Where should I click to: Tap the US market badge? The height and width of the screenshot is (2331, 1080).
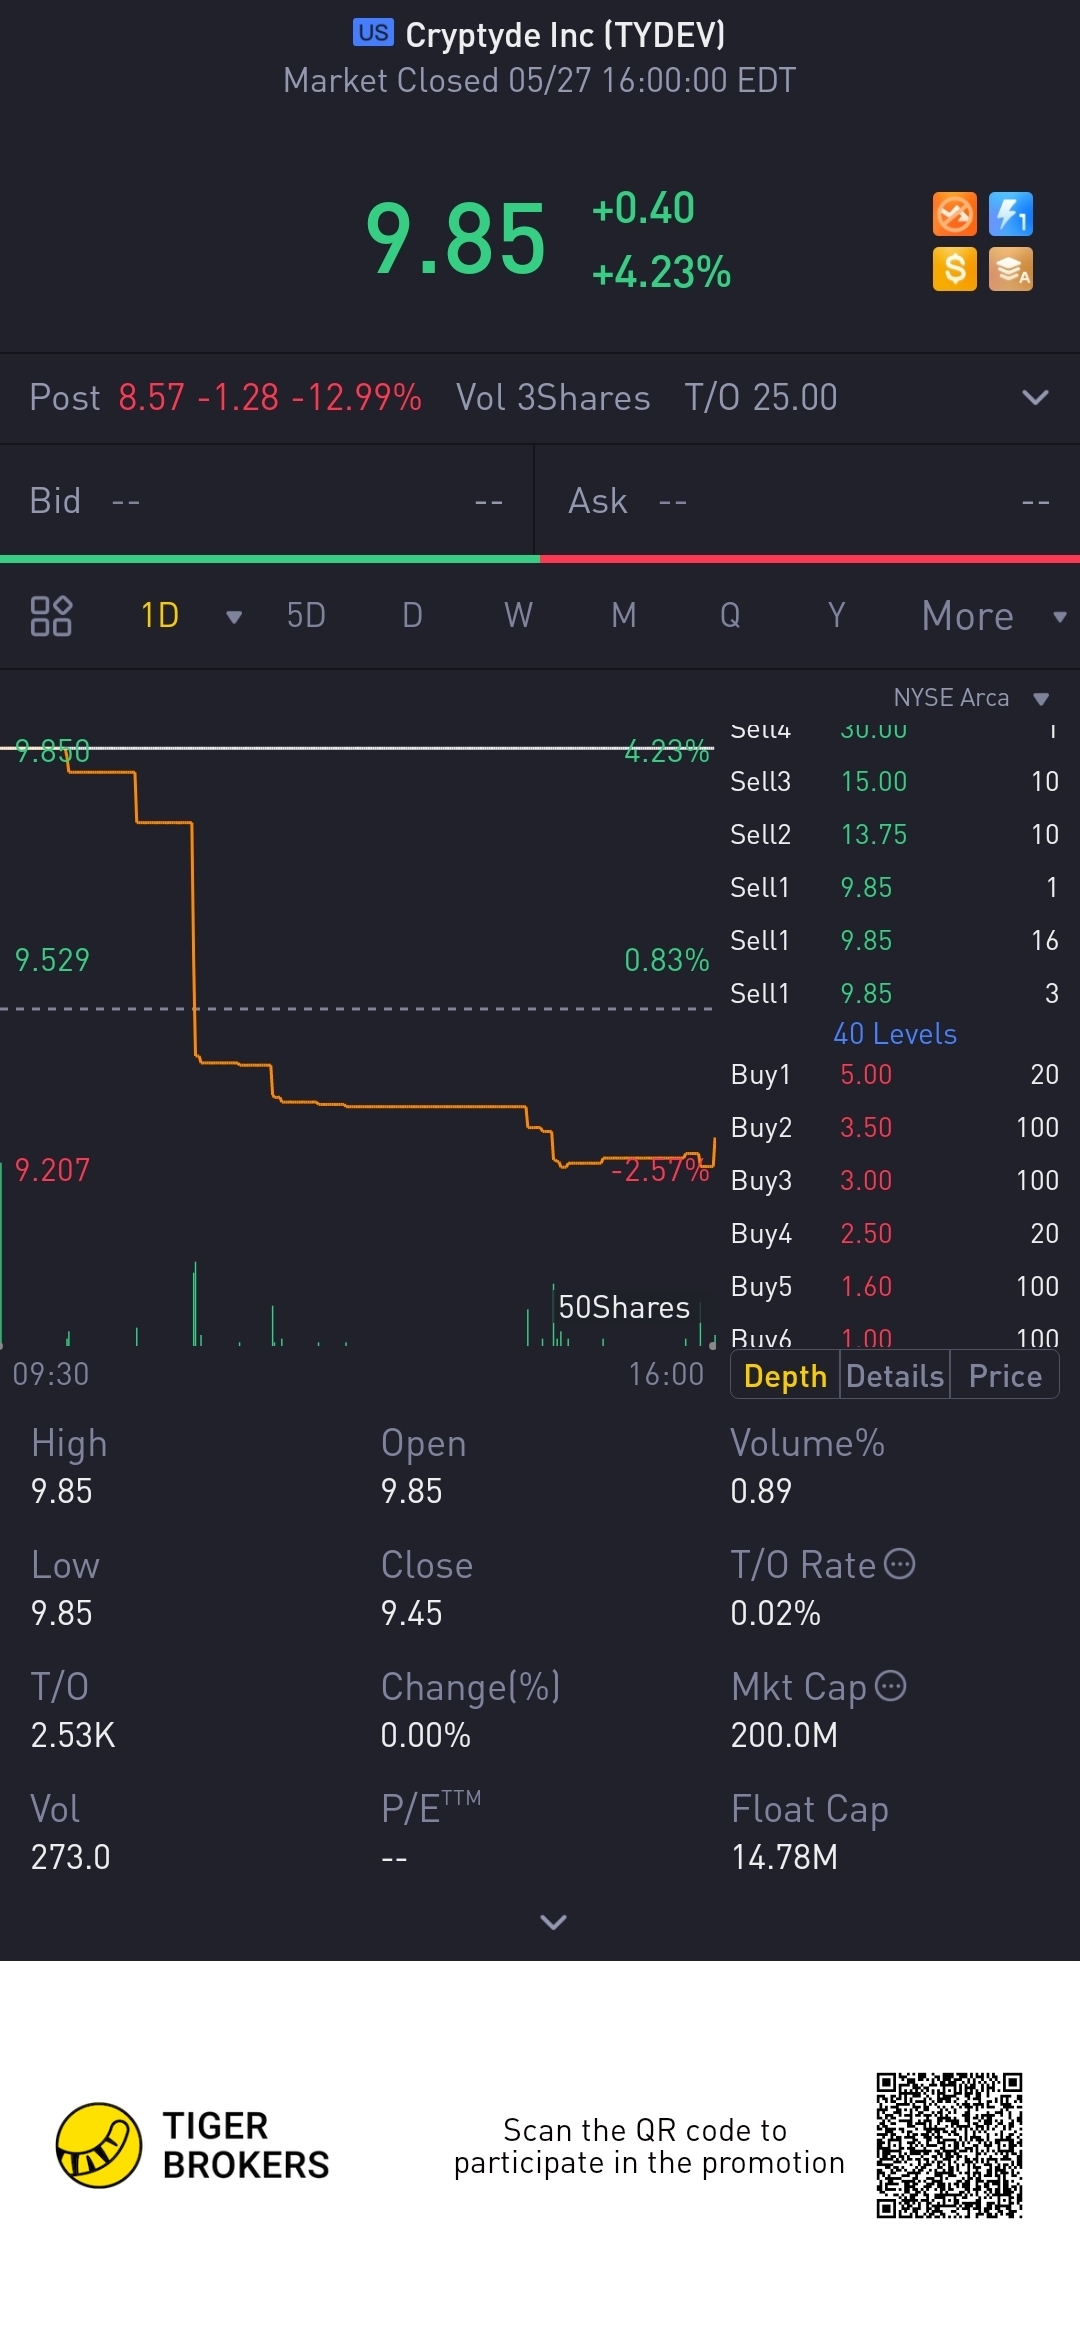(373, 33)
